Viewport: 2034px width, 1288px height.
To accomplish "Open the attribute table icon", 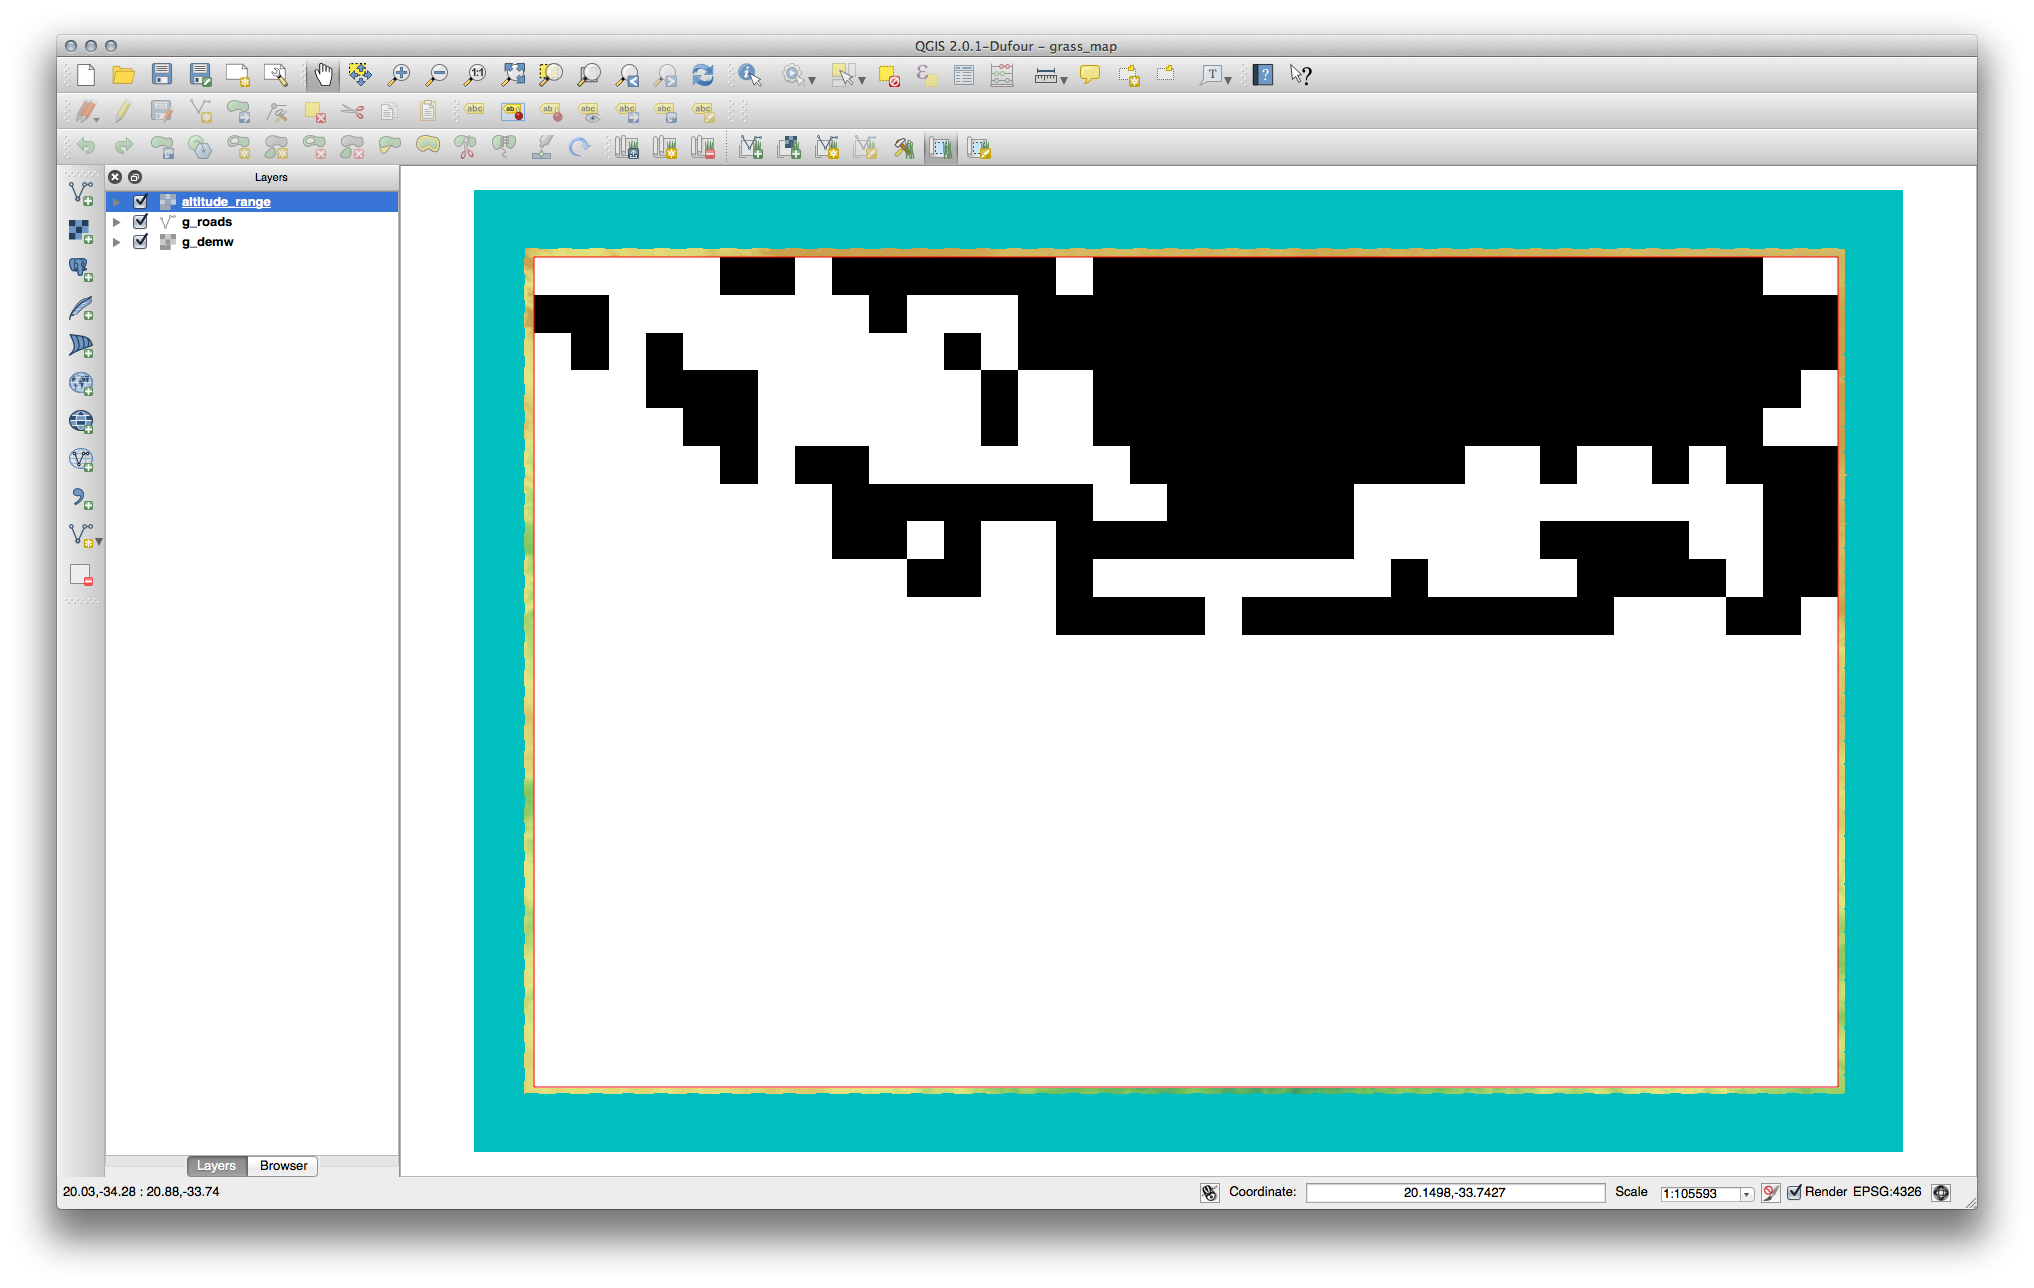I will click(964, 75).
